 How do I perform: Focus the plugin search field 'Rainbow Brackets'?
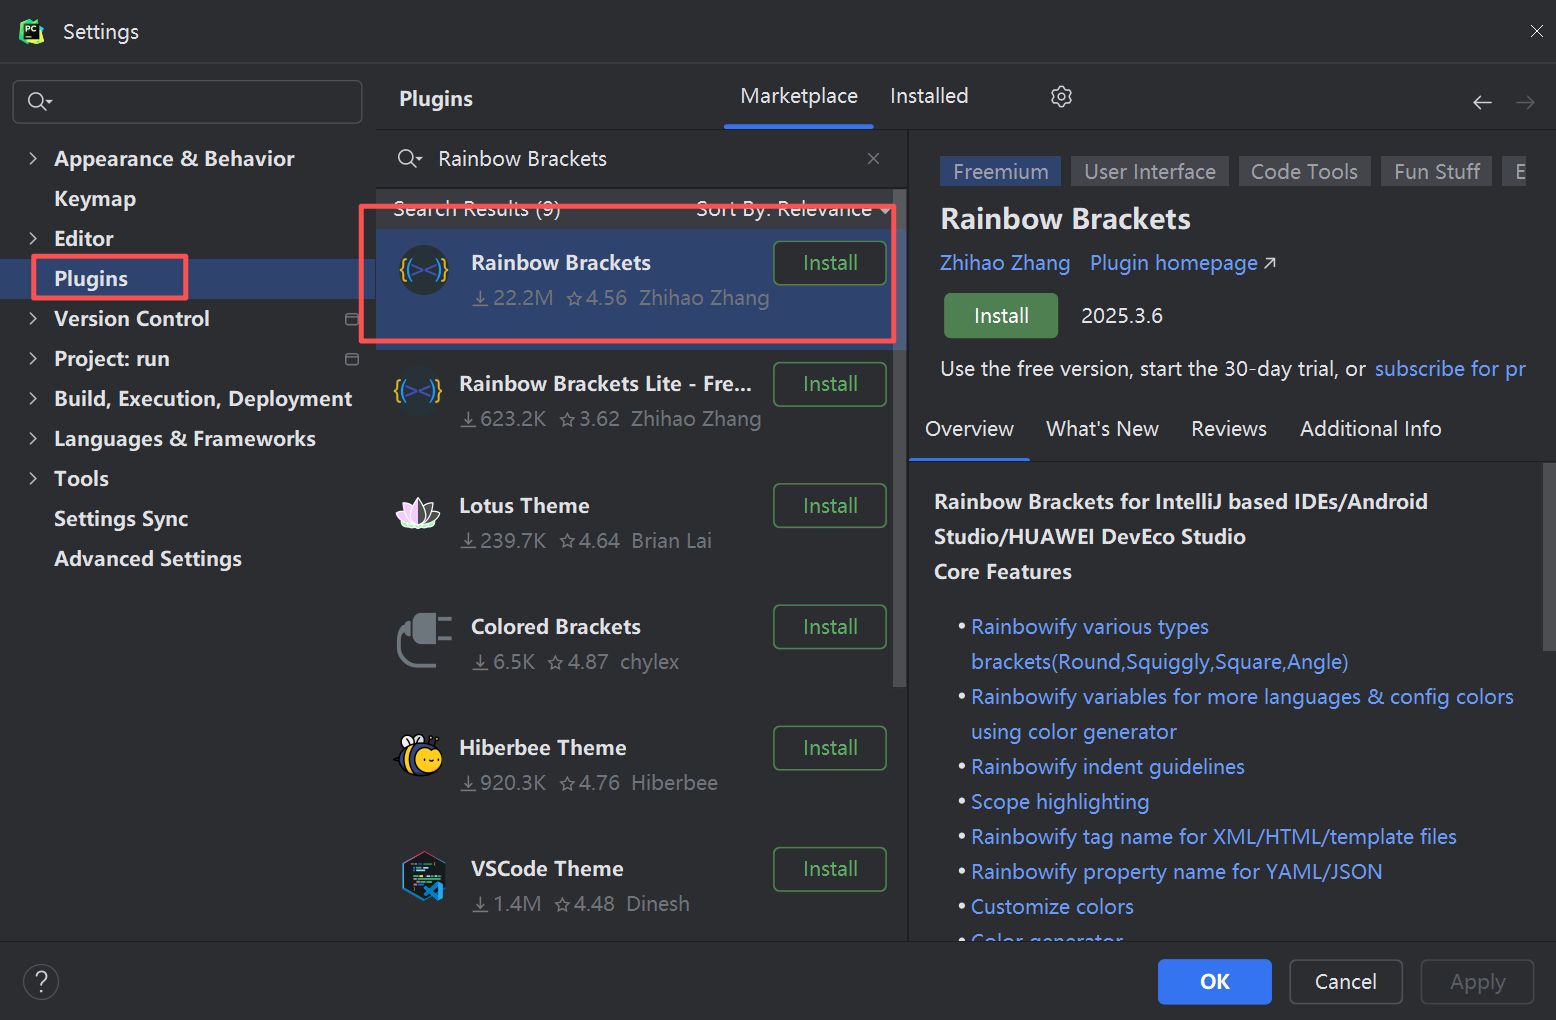640,158
